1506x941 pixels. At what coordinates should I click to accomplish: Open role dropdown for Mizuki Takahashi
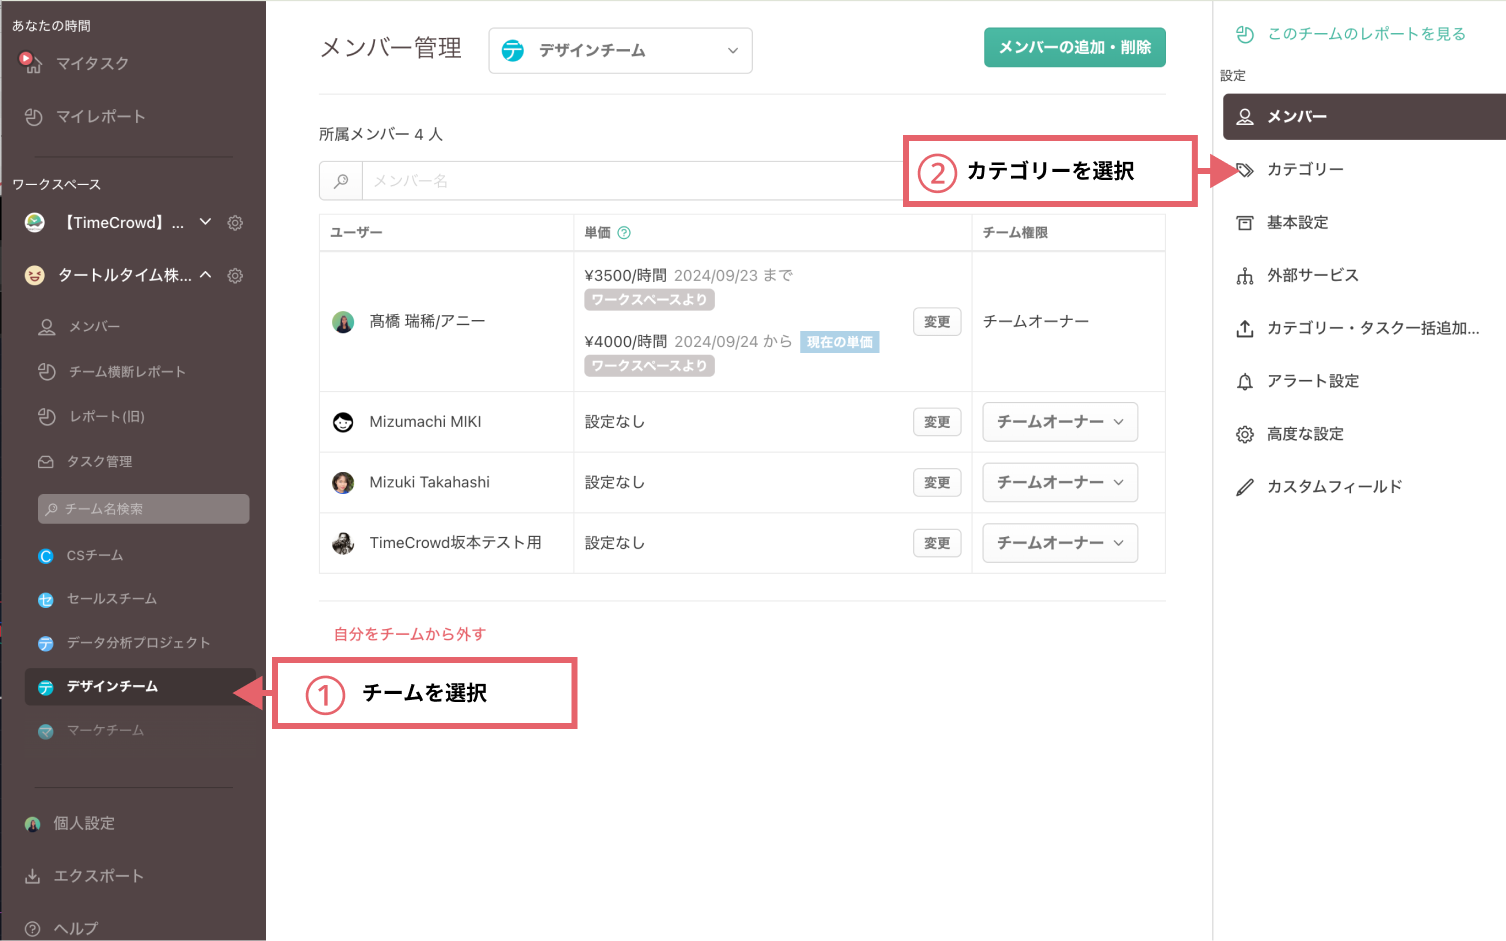click(x=1059, y=483)
